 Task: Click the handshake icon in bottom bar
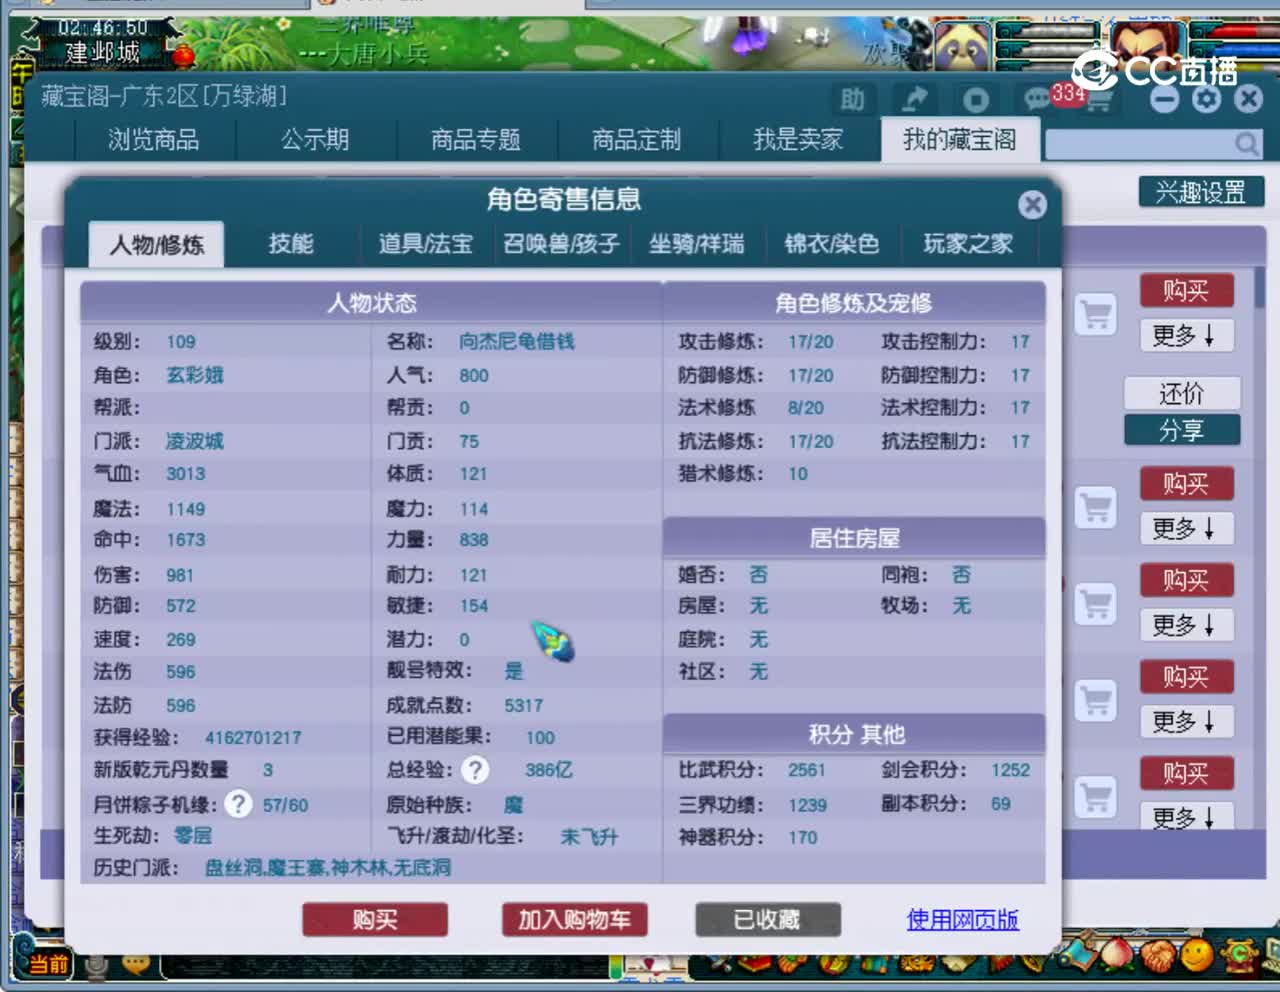coord(1157,958)
